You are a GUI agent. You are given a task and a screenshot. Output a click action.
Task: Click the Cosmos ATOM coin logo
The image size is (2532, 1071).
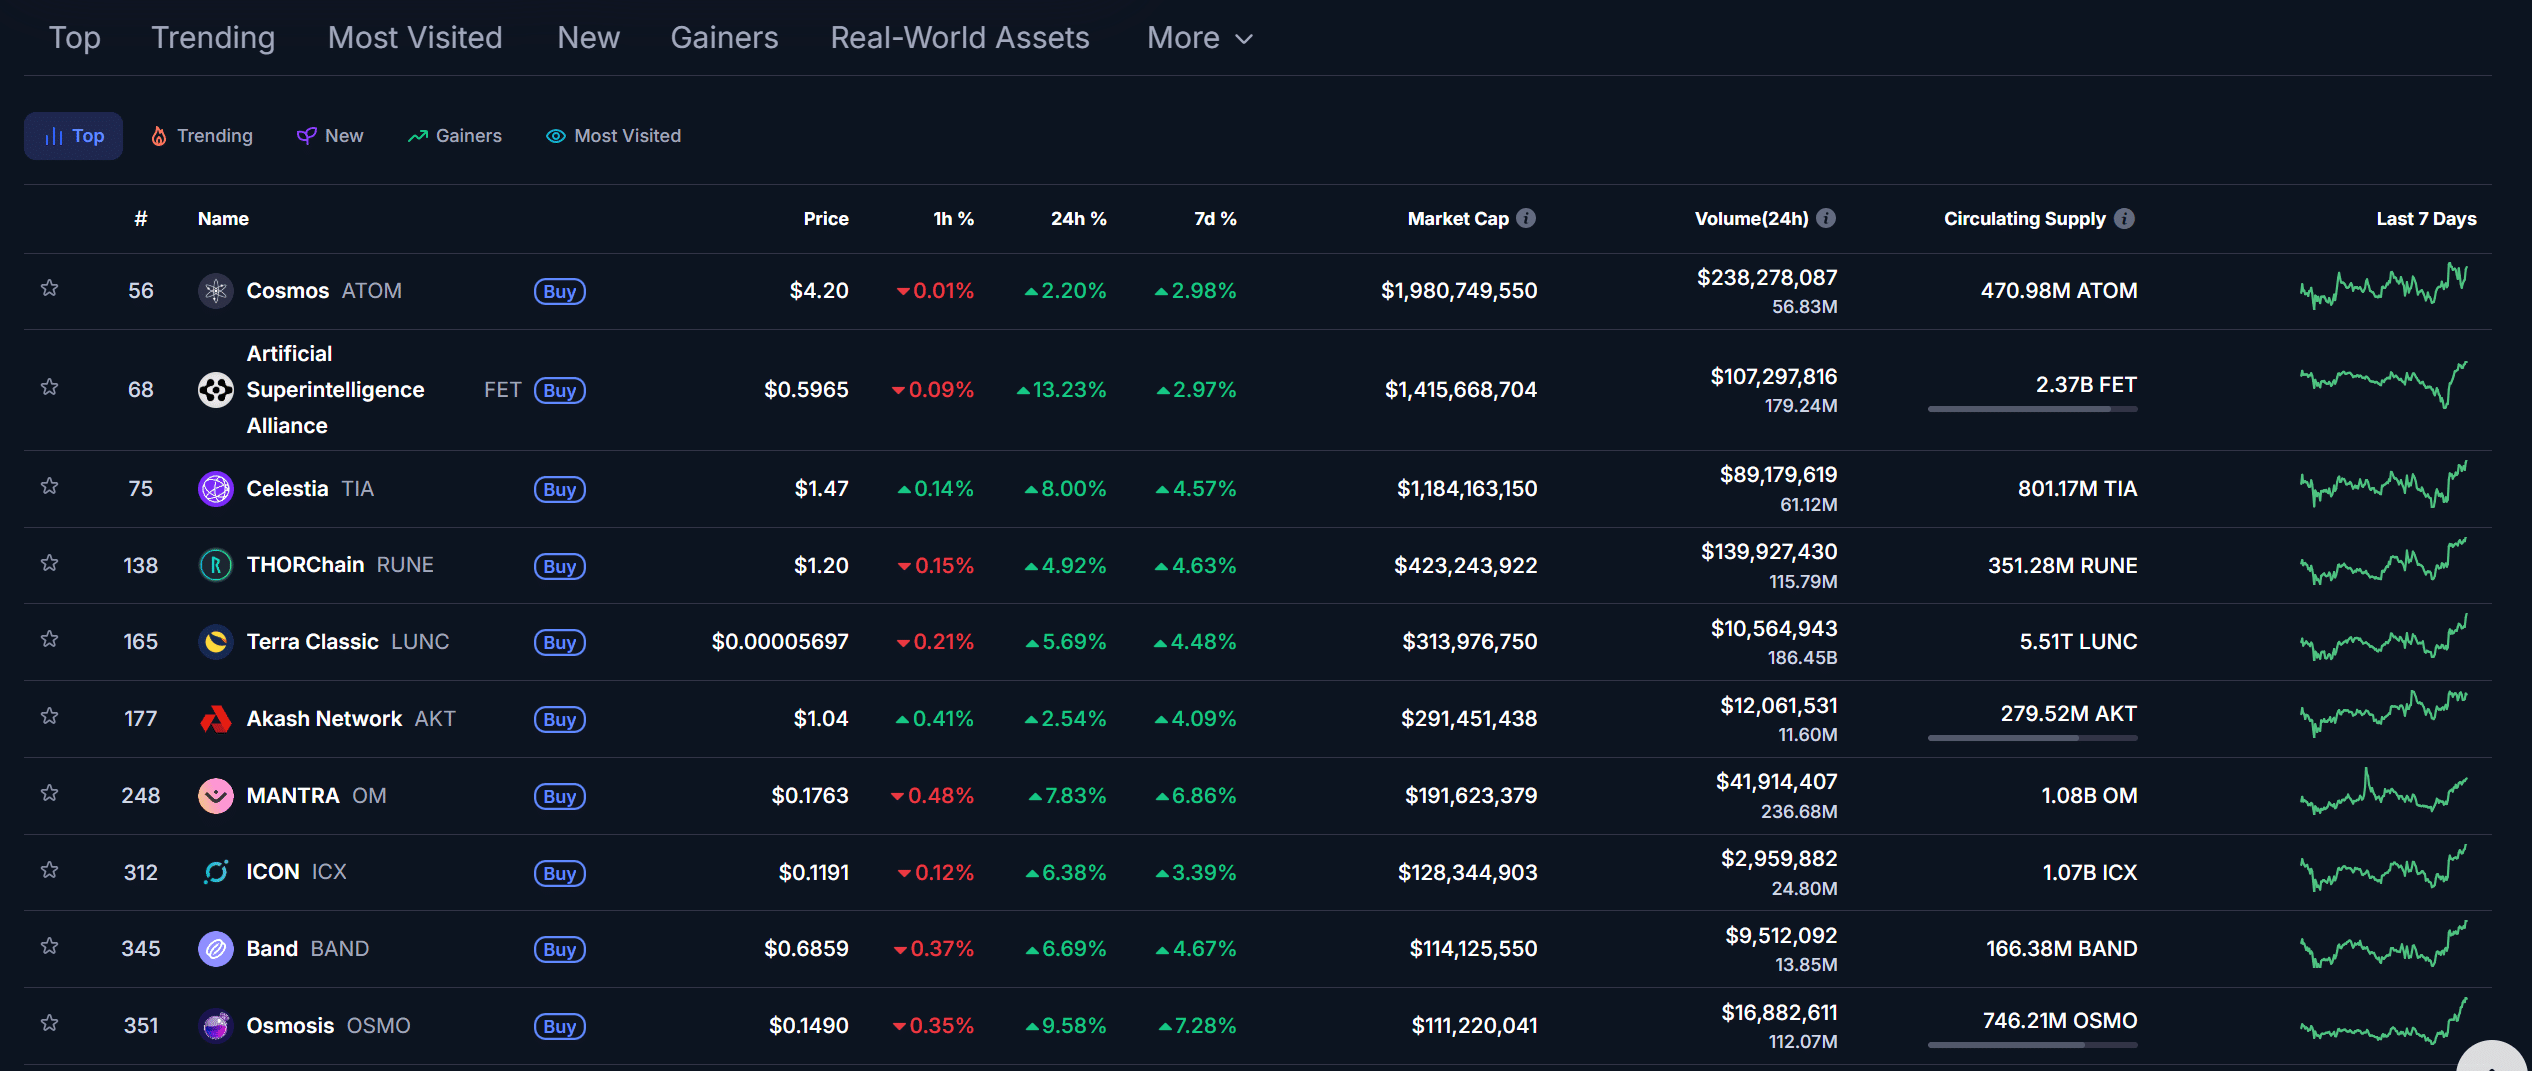[x=215, y=291]
